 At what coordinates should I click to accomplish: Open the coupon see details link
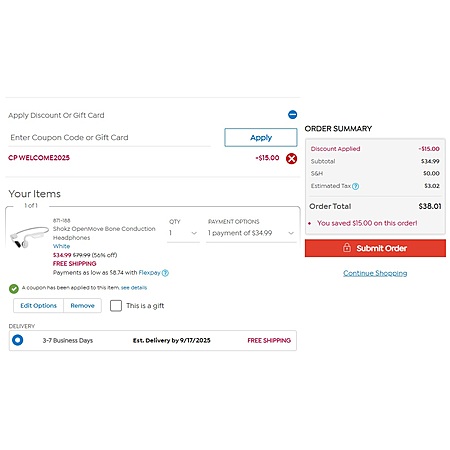point(134,288)
